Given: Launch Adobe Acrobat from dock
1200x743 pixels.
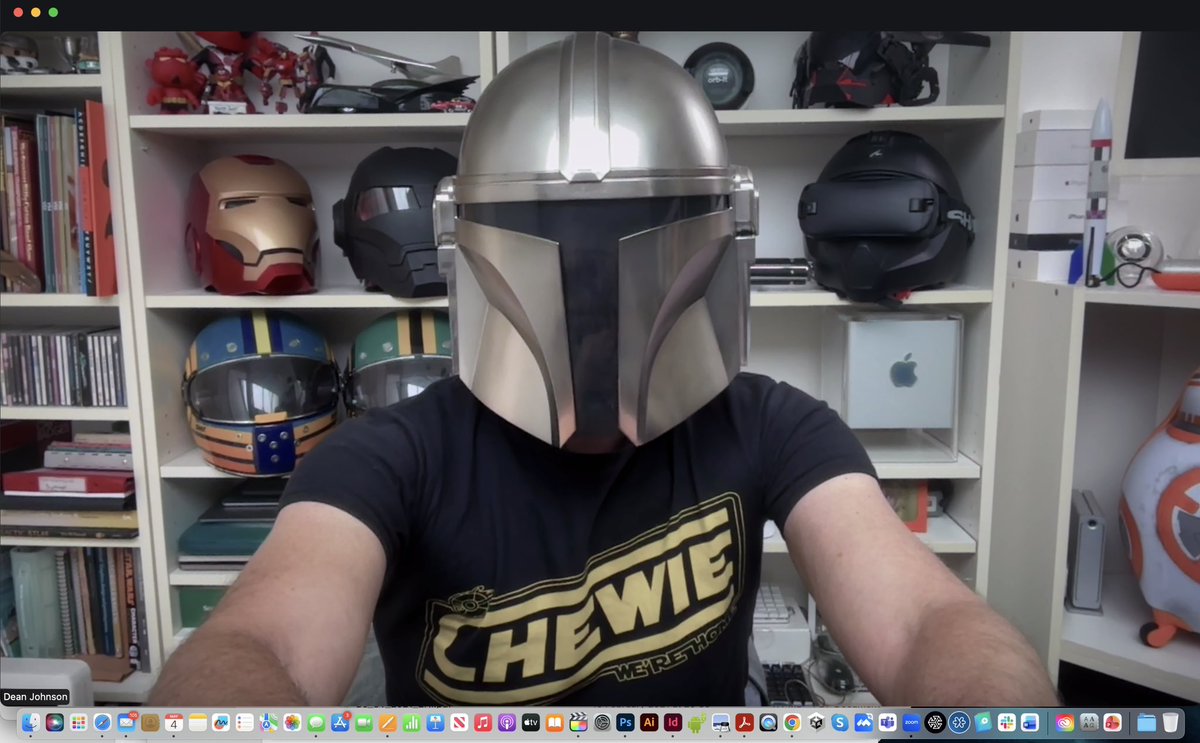Looking at the screenshot, I should point(744,722).
